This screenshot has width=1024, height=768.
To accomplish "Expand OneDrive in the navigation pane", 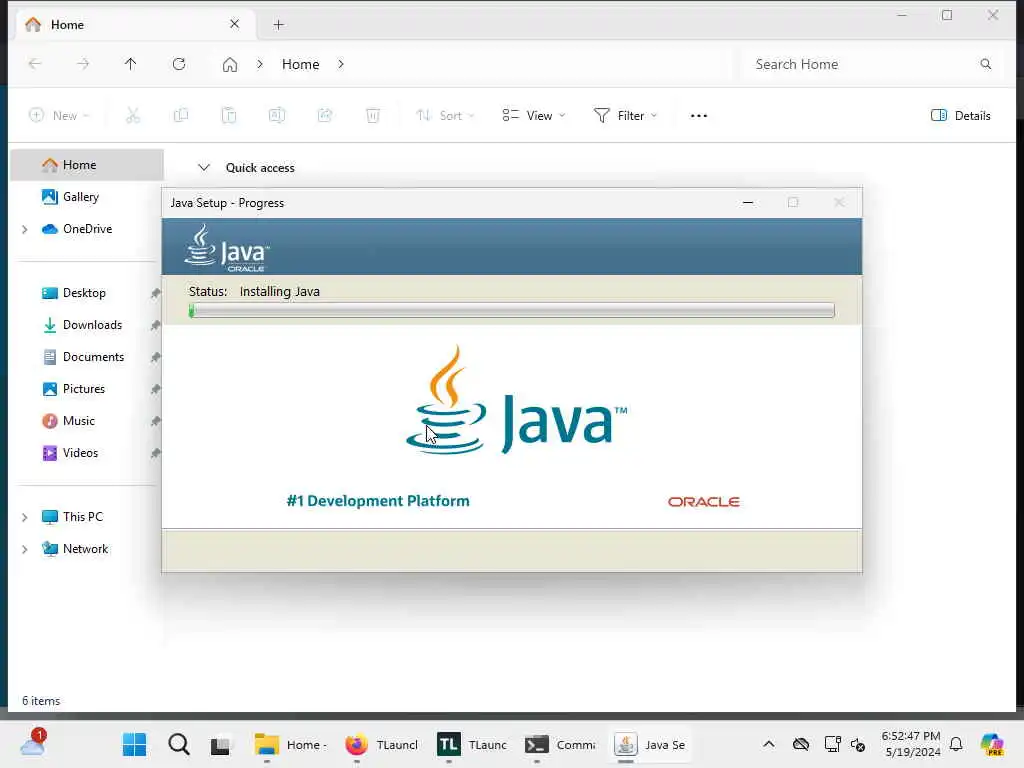I will pyautogui.click(x=25, y=229).
